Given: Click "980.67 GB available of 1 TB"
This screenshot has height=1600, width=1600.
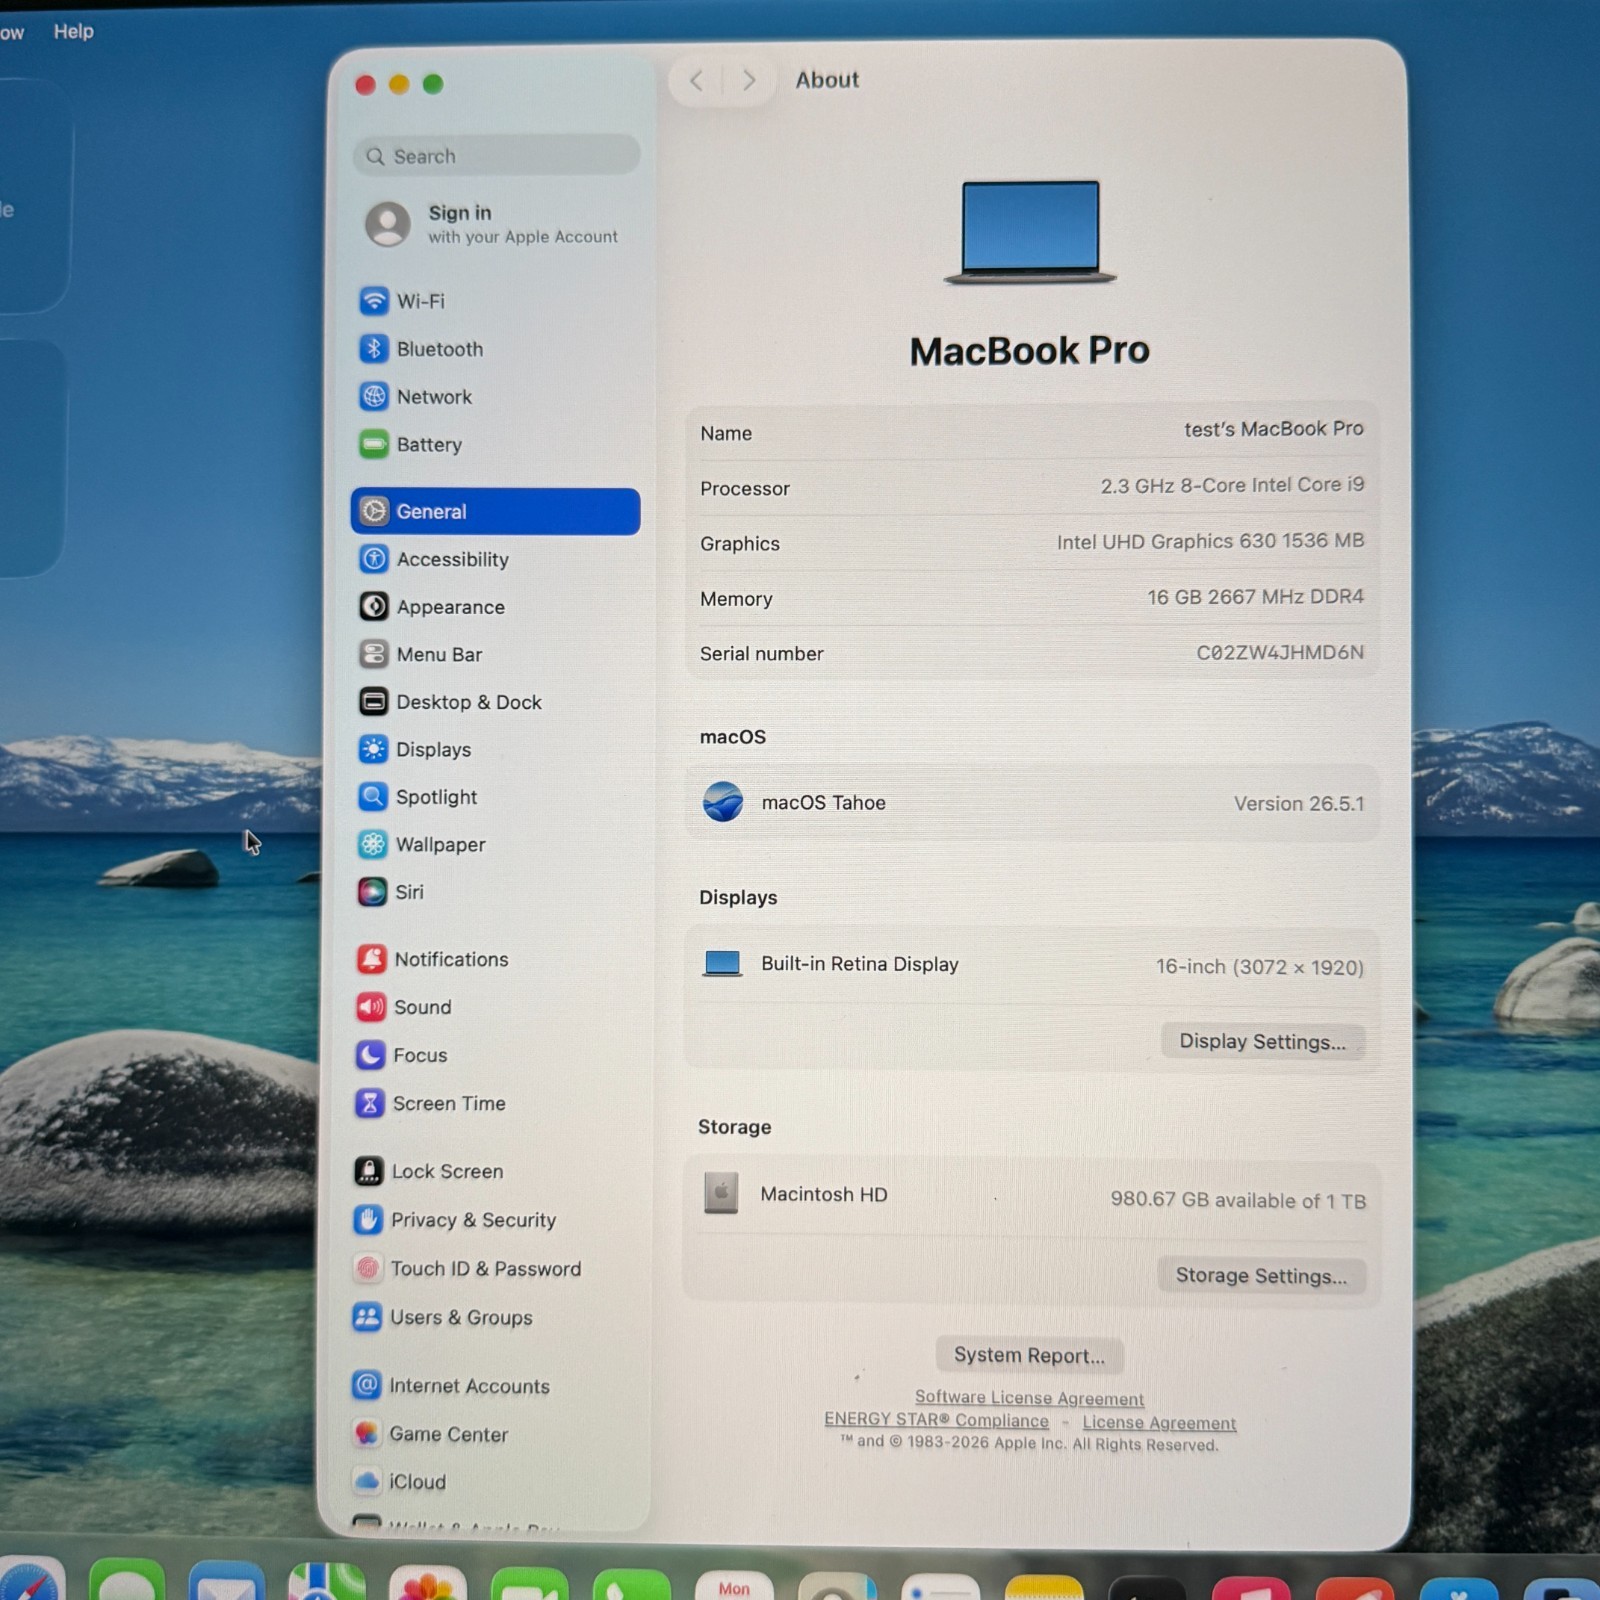Looking at the screenshot, I should 1238,1200.
